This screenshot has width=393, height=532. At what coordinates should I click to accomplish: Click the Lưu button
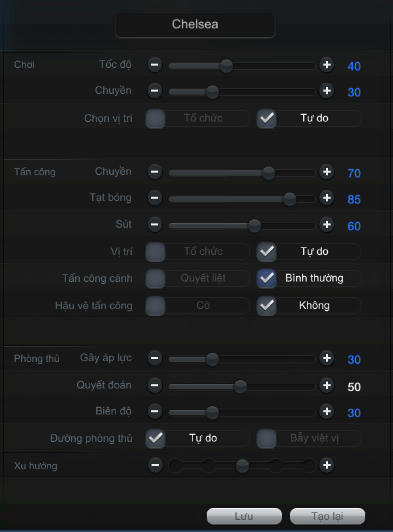pos(244,516)
